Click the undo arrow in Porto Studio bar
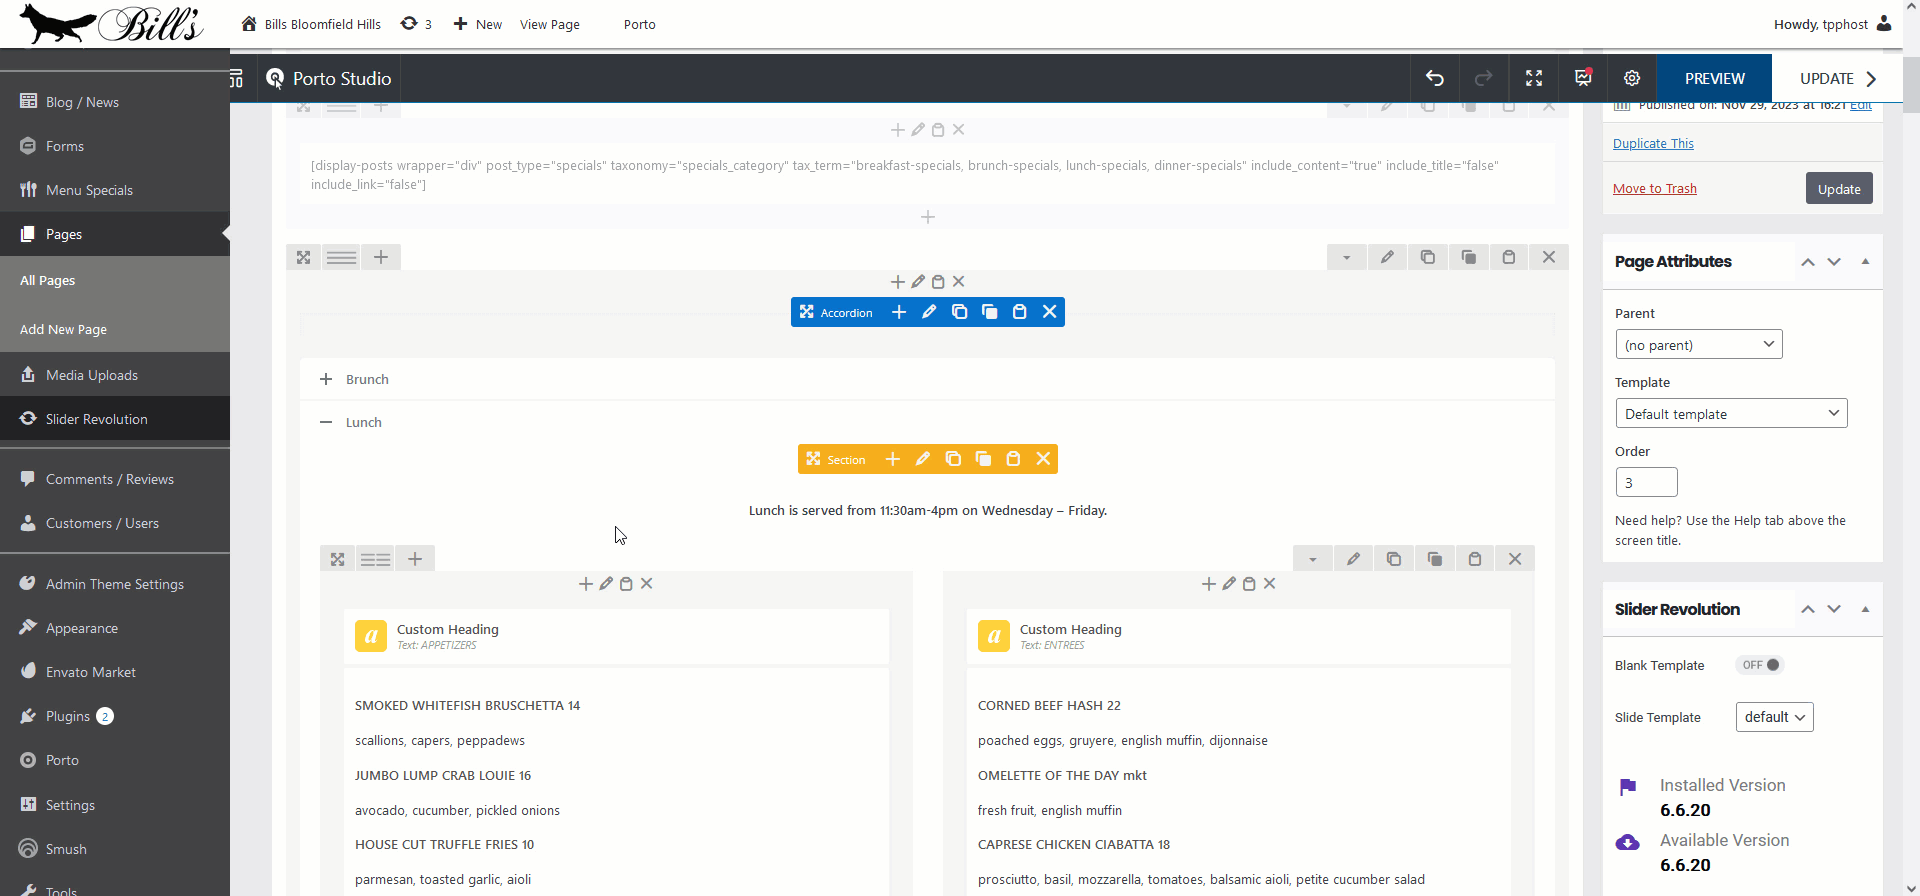This screenshot has height=896, width=1920. [x=1435, y=78]
